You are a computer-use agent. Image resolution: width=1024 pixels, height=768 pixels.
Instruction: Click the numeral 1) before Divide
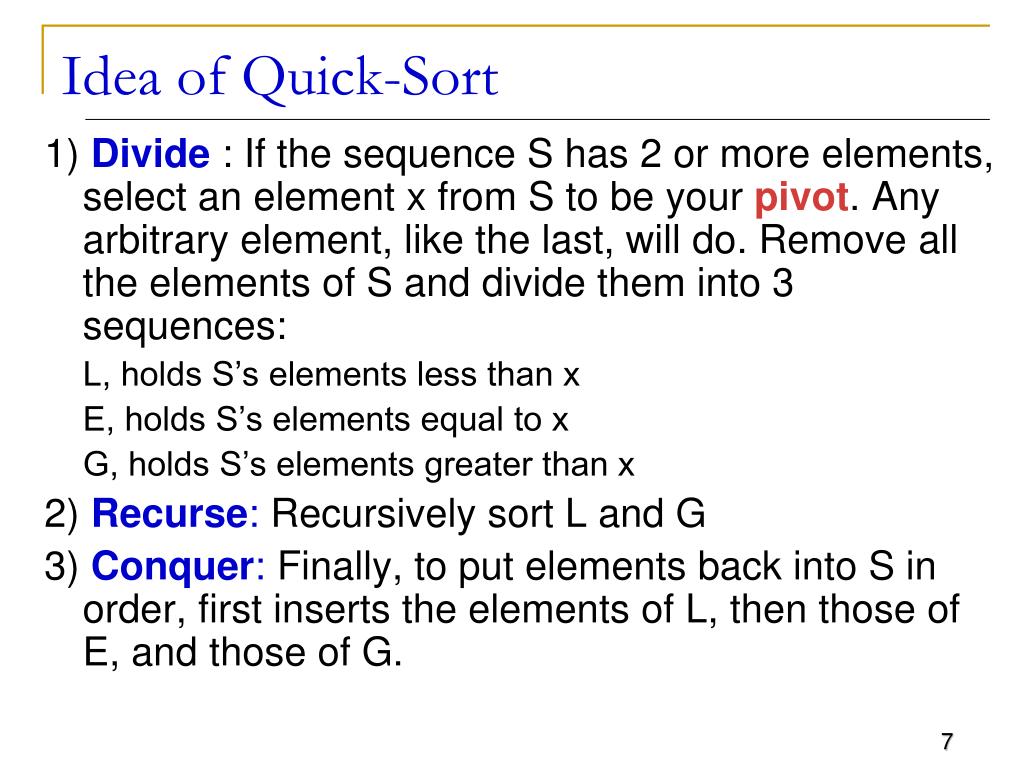[61, 155]
